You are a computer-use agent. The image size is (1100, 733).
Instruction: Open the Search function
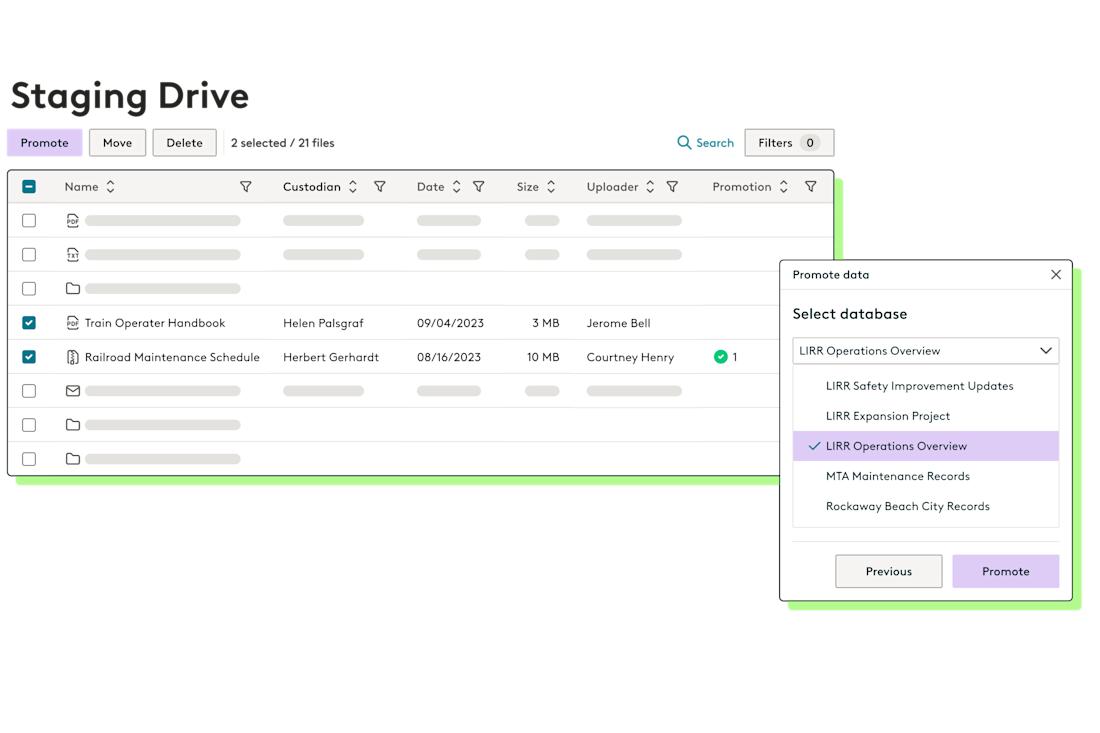pos(705,142)
